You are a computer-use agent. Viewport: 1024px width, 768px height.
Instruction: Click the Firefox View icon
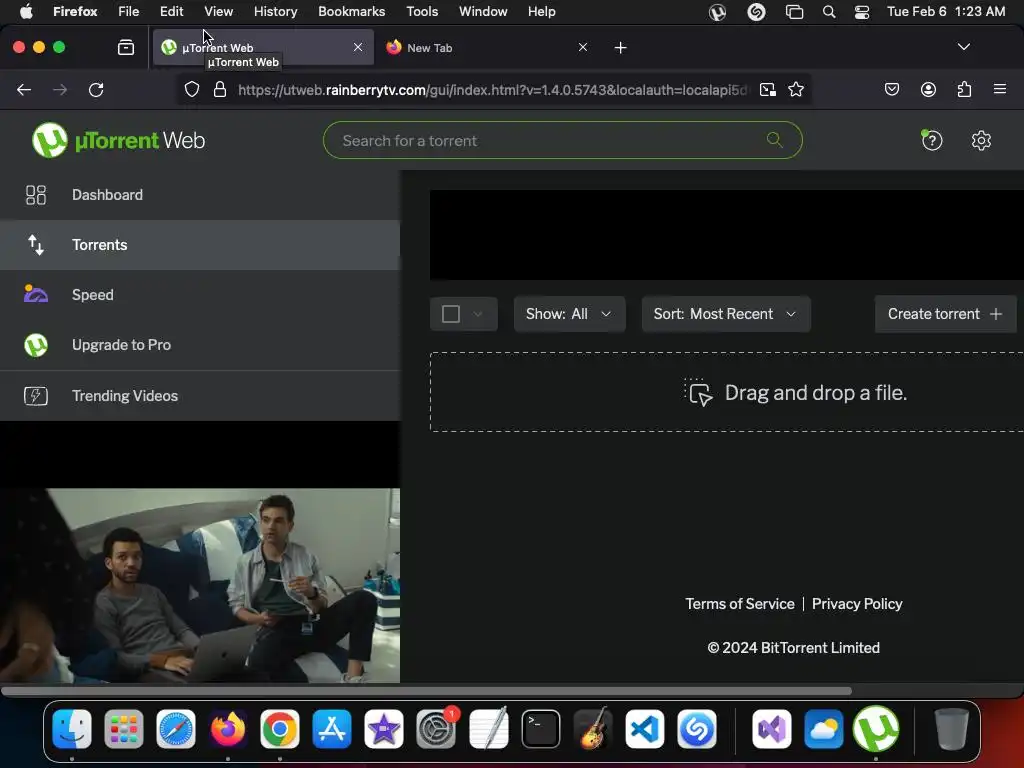click(125, 48)
